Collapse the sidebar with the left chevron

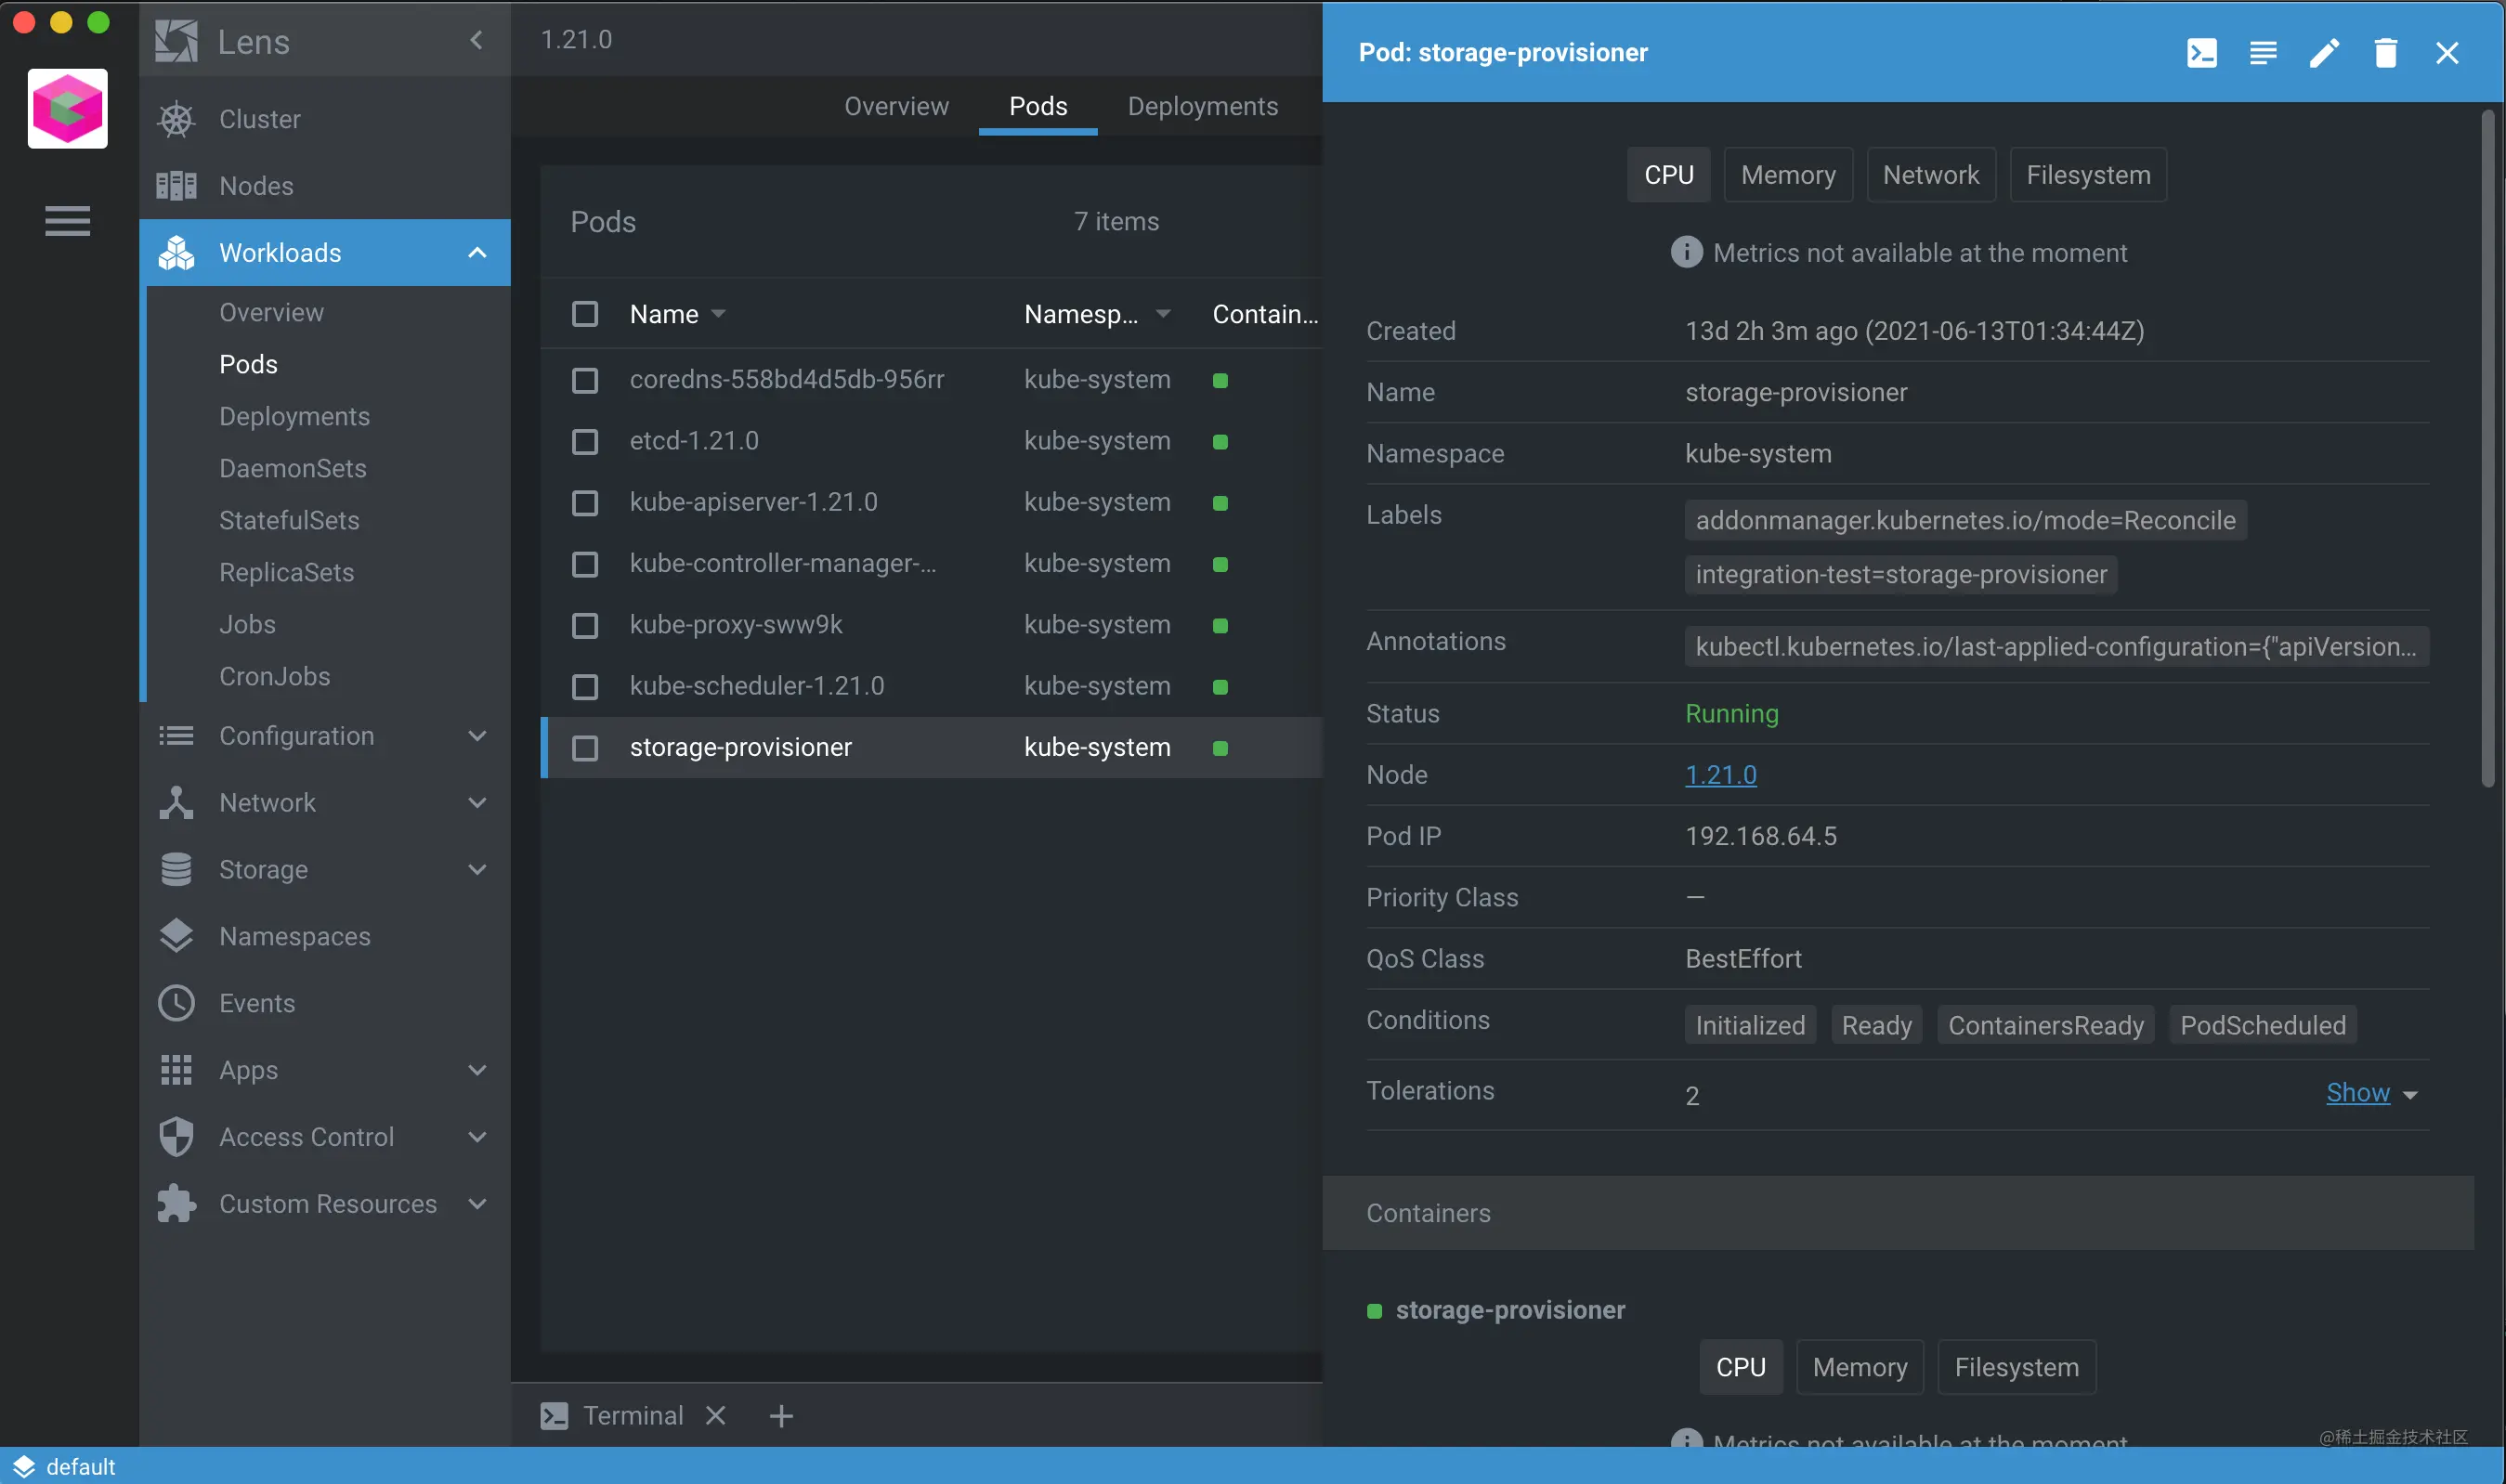click(x=476, y=40)
